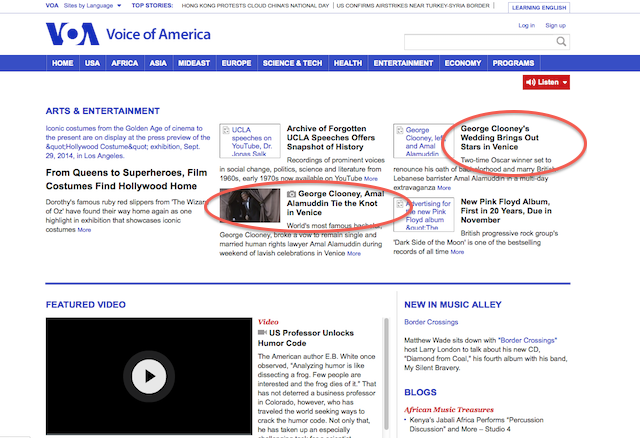This screenshot has width=640, height=438.
Task: Open Hong Kong protests top story
Action: [x=255, y=6]
